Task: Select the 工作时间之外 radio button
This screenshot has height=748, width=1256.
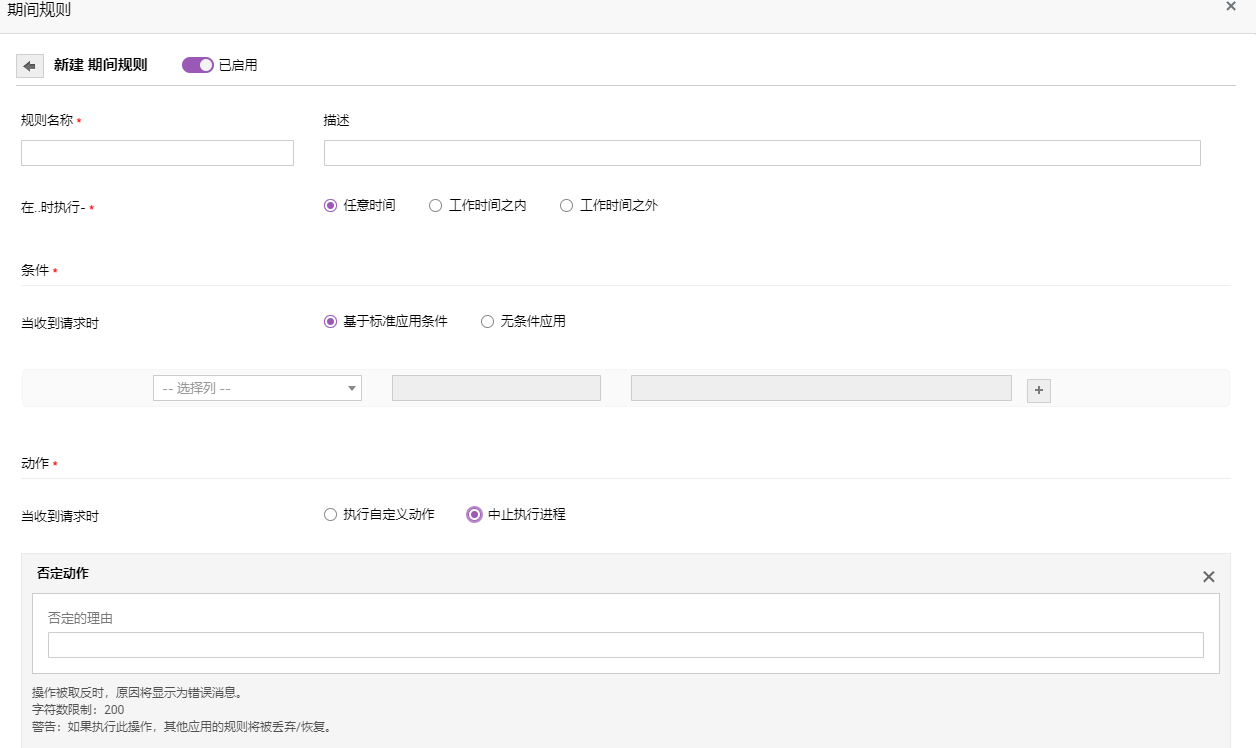Action: pyautogui.click(x=566, y=206)
